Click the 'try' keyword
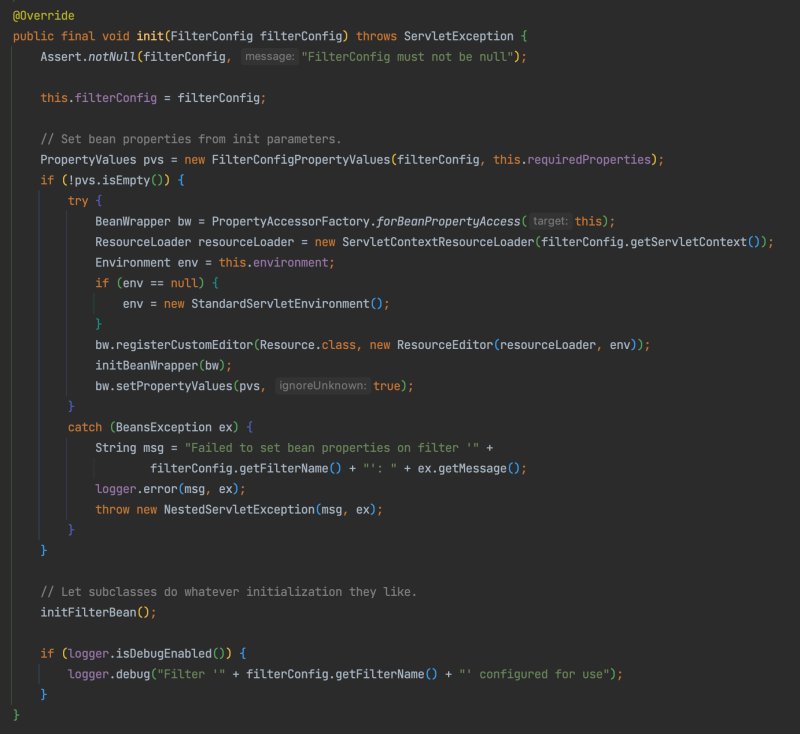This screenshot has width=800, height=734. [78, 201]
